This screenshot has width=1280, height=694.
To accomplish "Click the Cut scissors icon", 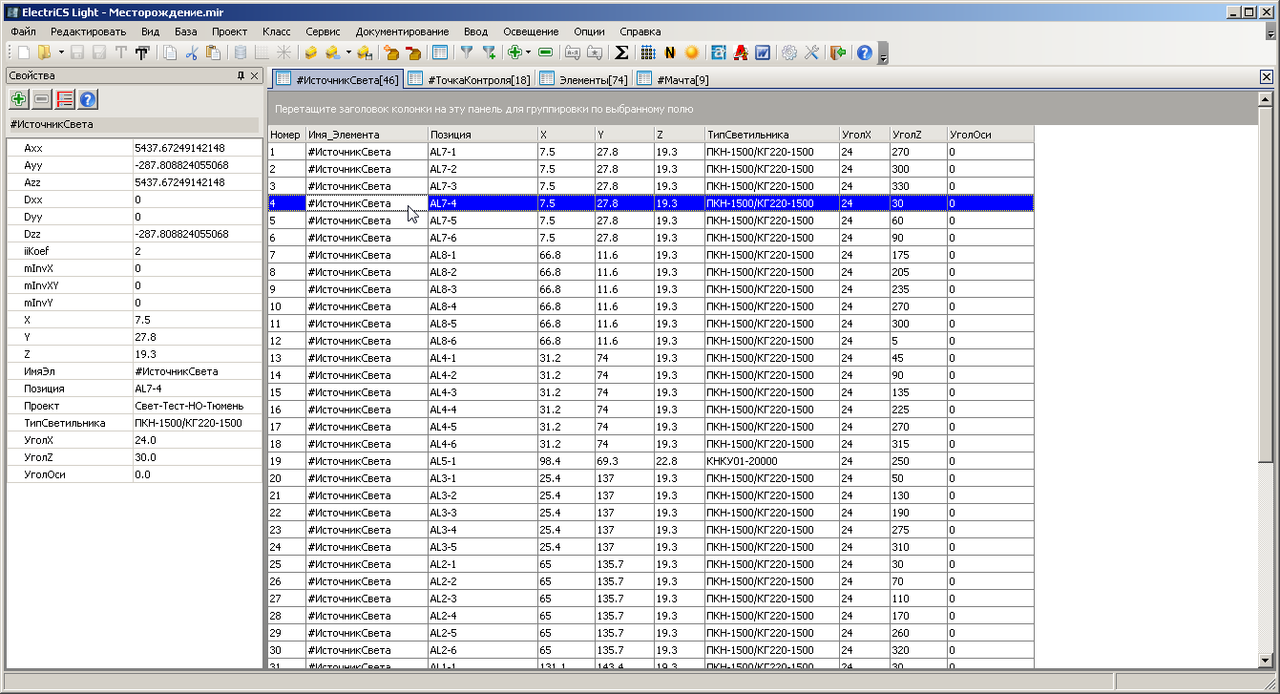I will tap(191, 52).
